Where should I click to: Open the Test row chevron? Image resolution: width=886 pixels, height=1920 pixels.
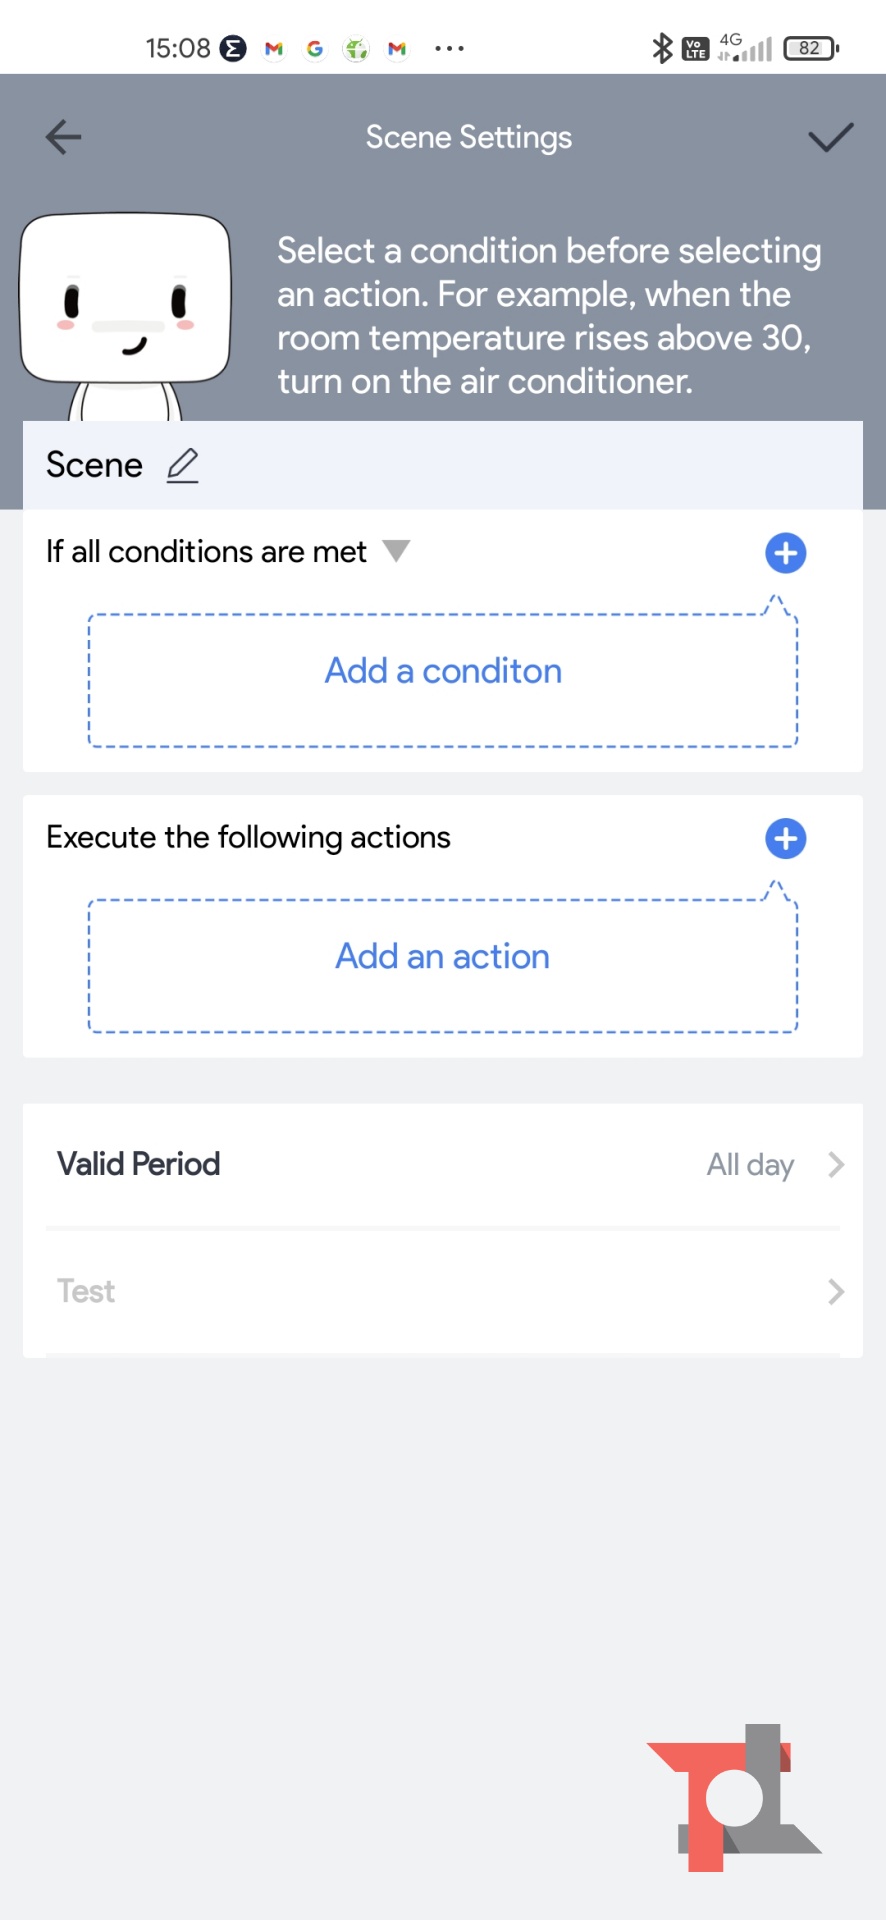click(x=836, y=1292)
